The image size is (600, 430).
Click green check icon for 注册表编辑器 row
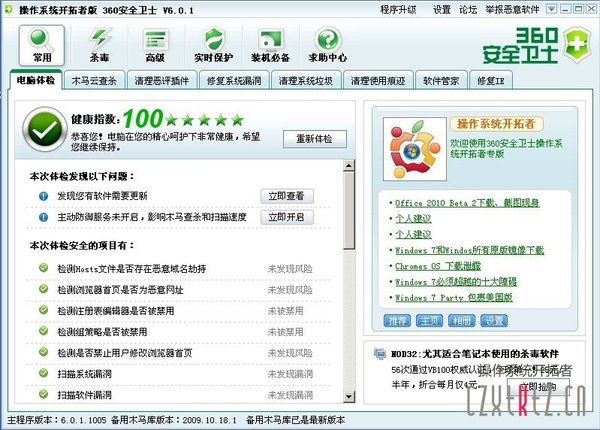point(44,310)
